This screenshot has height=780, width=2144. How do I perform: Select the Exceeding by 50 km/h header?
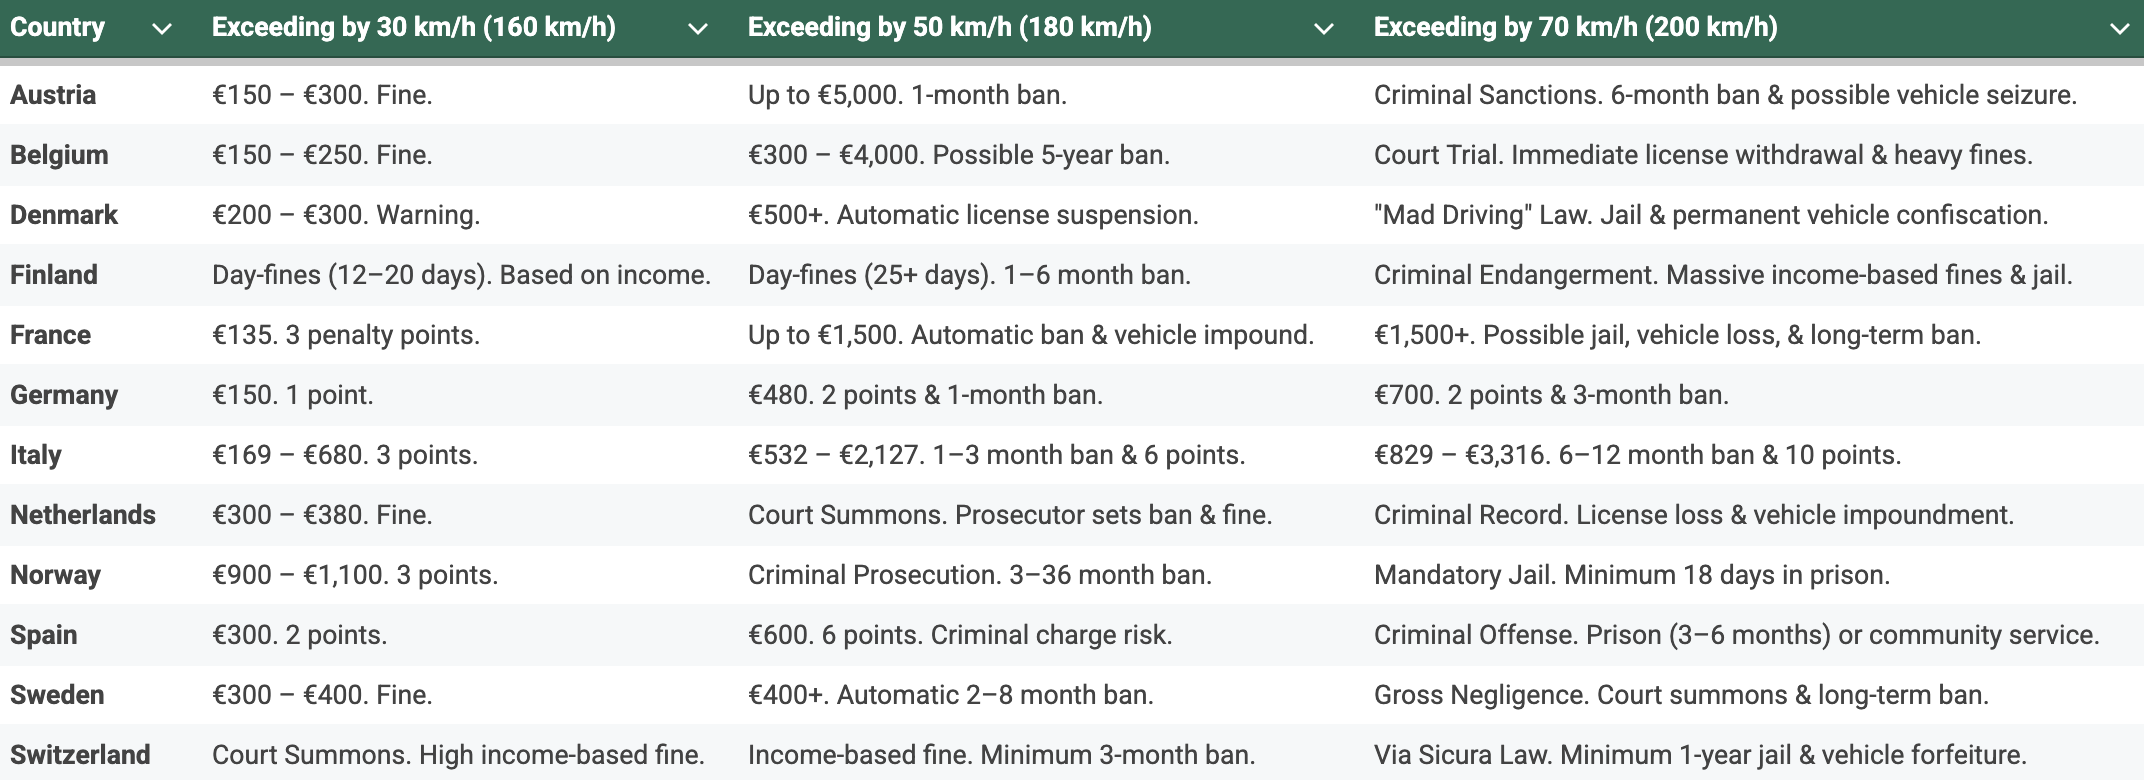tap(949, 27)
